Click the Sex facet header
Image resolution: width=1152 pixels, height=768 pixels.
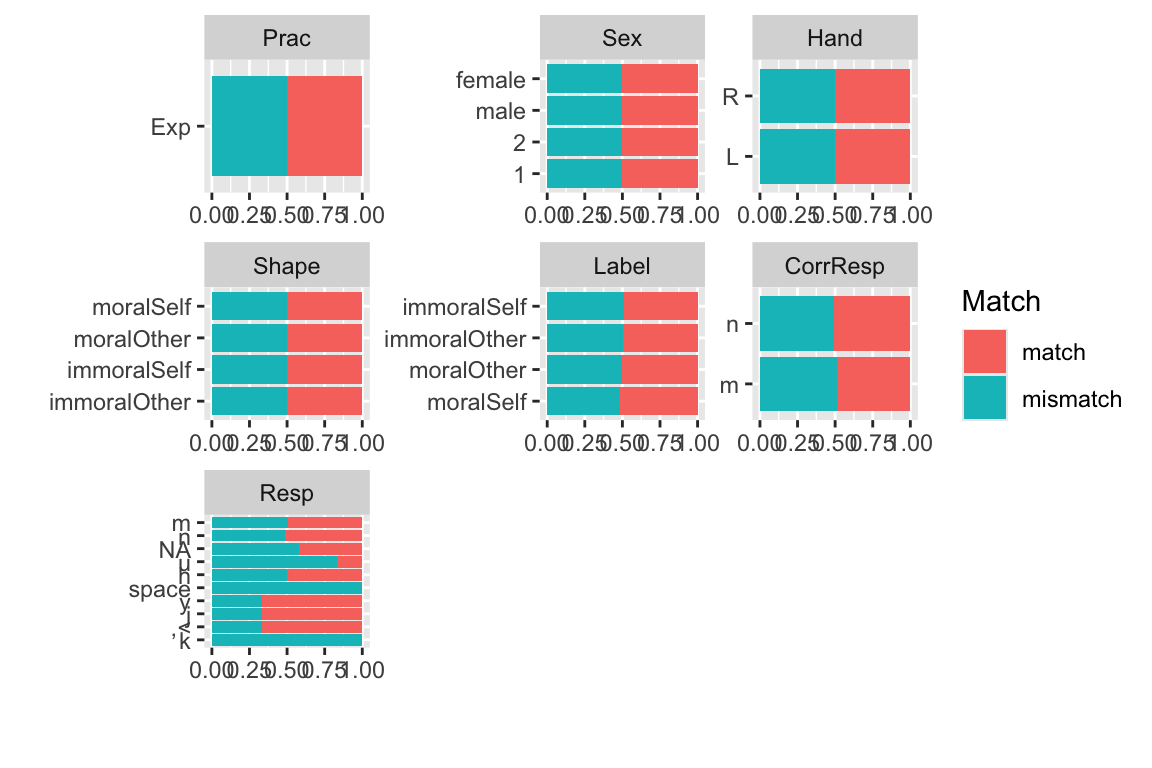coord(622,39)
